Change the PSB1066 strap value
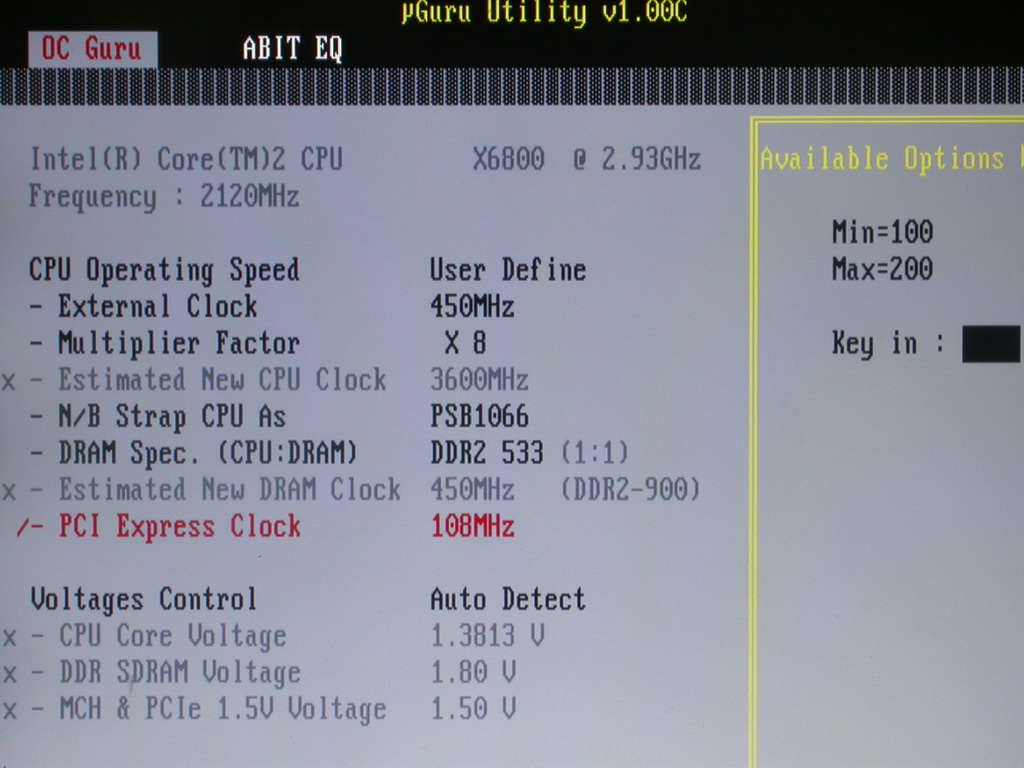1024x768 pixels. coord(479,416)
